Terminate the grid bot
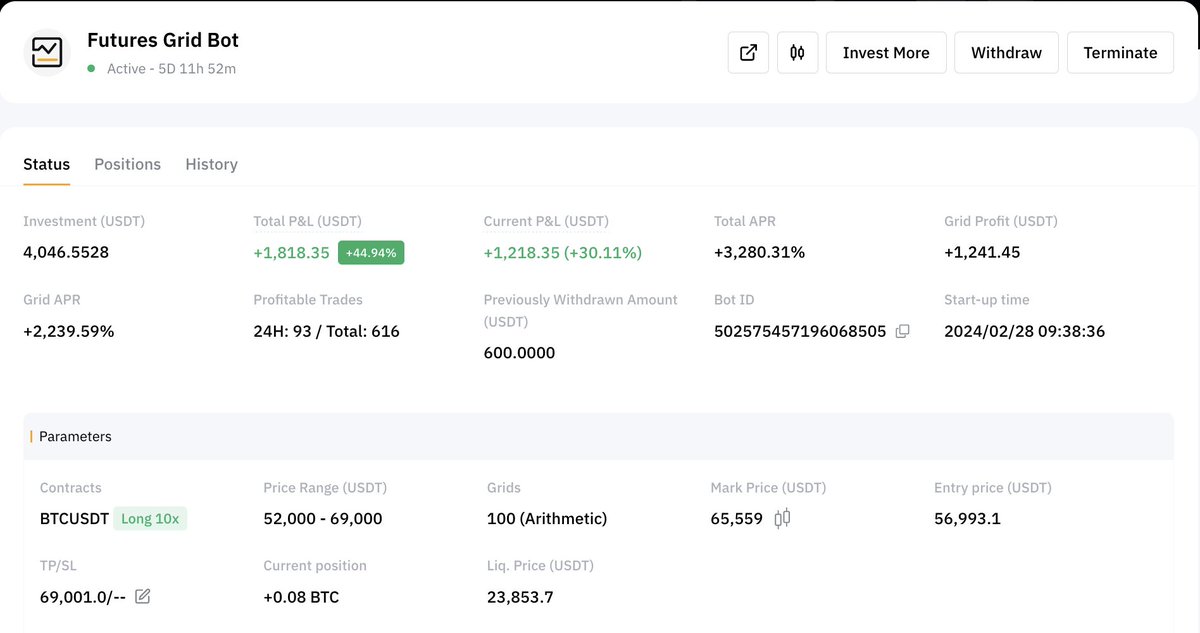 click(x=1120, y=52)
